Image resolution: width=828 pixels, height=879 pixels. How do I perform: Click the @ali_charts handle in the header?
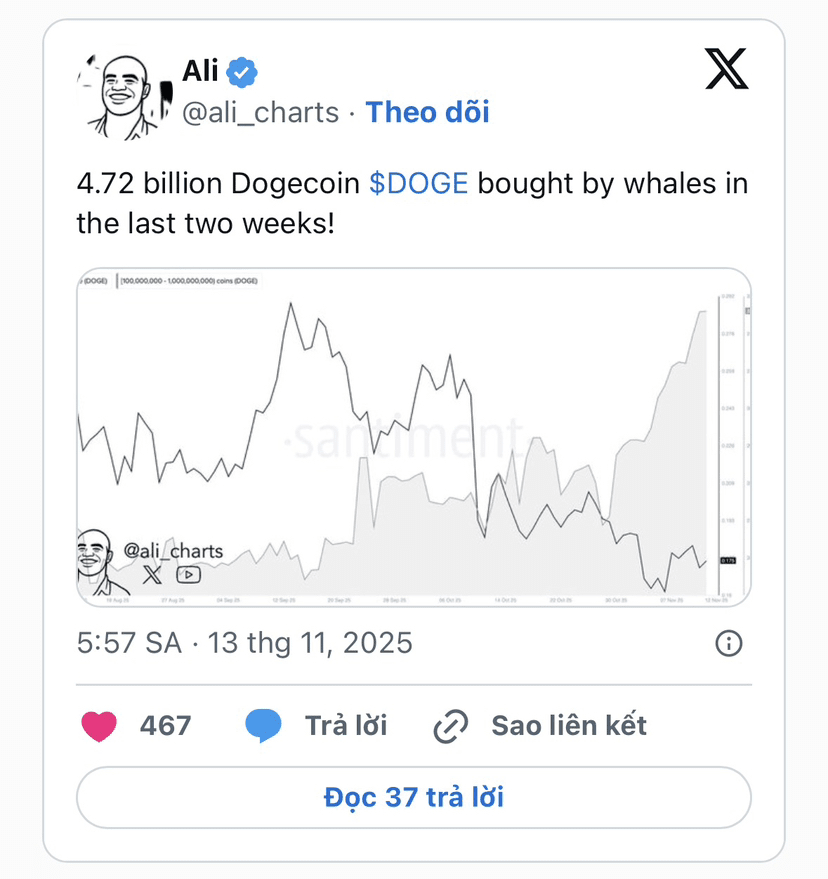[x=260, y=112]
